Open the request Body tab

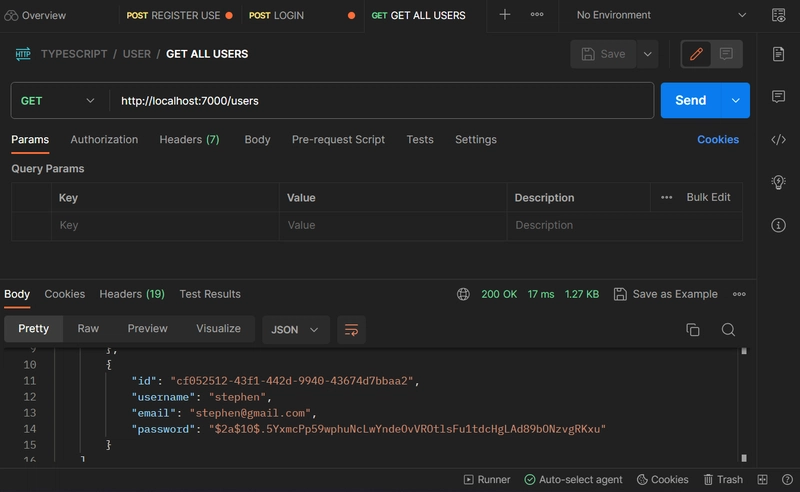click(257, 140)
